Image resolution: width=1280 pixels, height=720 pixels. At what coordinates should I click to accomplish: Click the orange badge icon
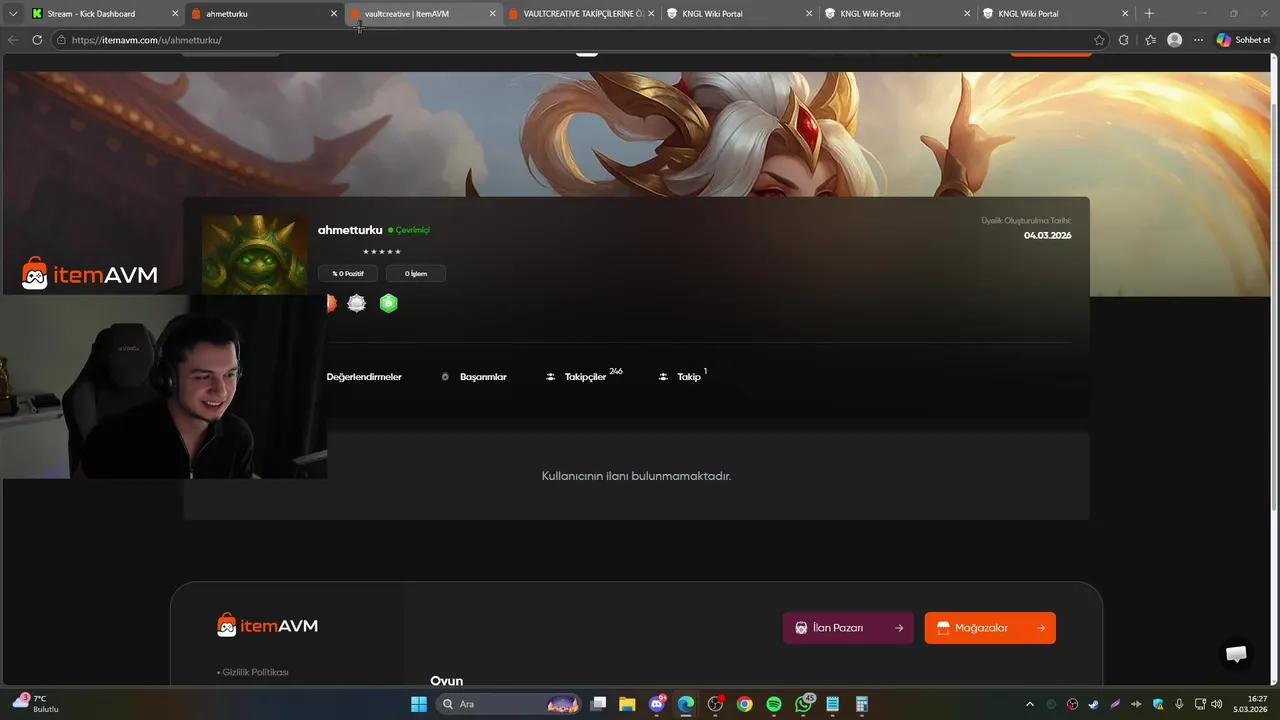pos(331,303)
